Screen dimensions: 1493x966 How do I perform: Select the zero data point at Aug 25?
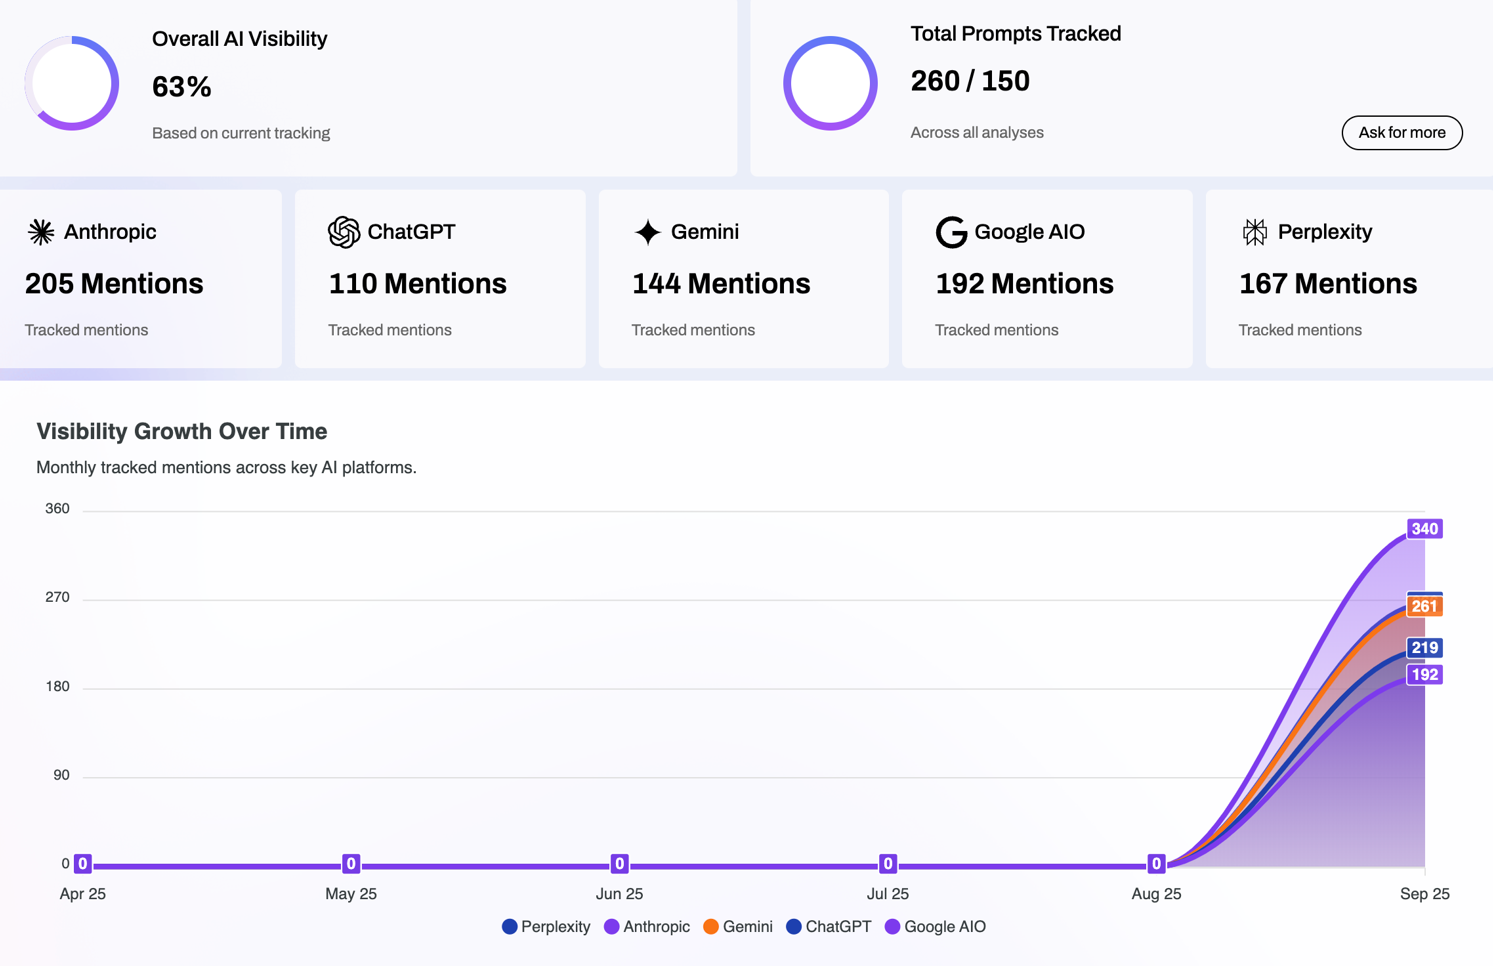click(x=1156, y=864)
